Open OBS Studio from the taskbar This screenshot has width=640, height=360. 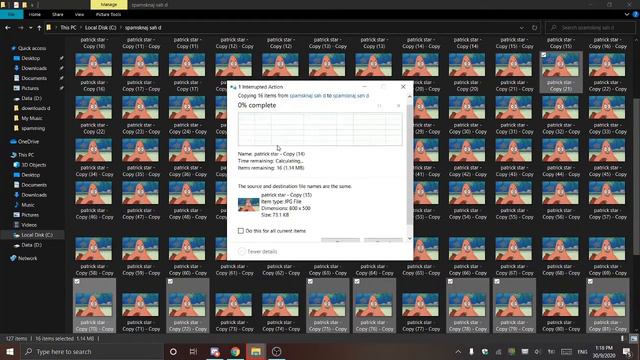(x=276, y=351)
